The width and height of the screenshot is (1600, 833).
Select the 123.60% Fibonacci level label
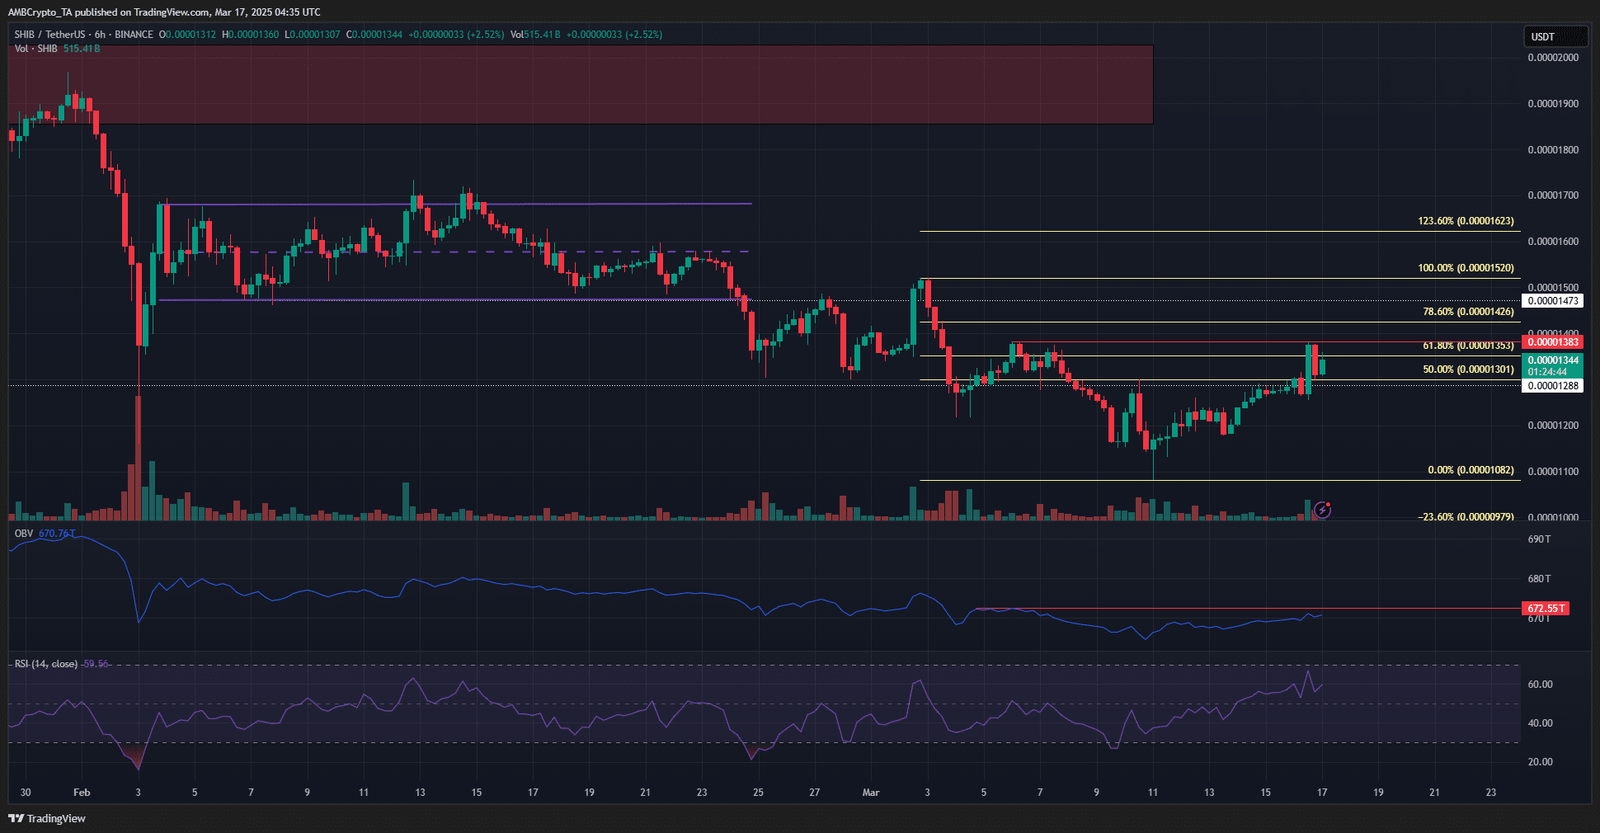tap(1465, 221)
